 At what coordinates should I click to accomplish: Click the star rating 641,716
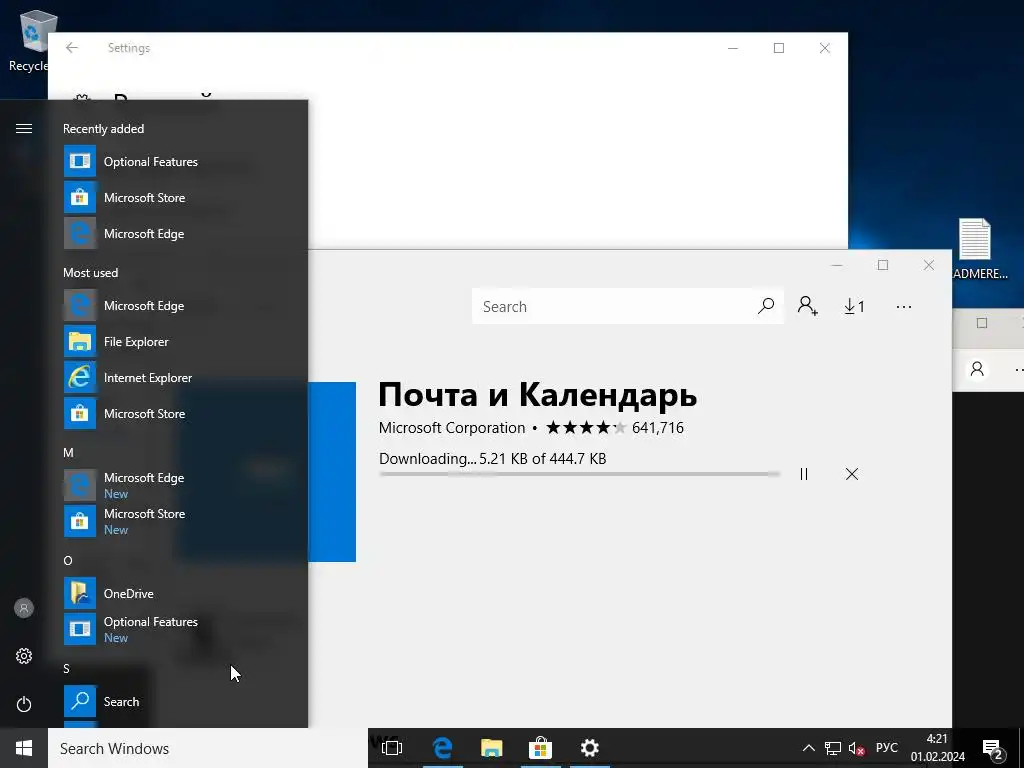point(615,428)
